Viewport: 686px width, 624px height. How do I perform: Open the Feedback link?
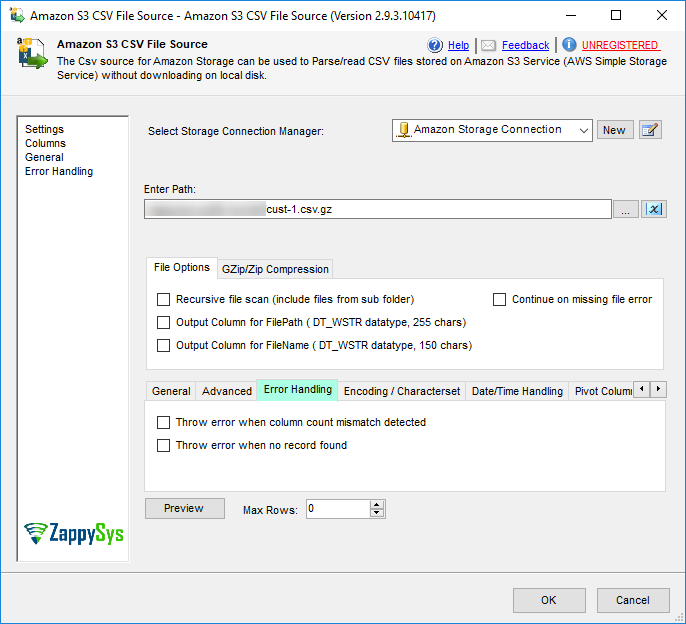pos(525,45)
